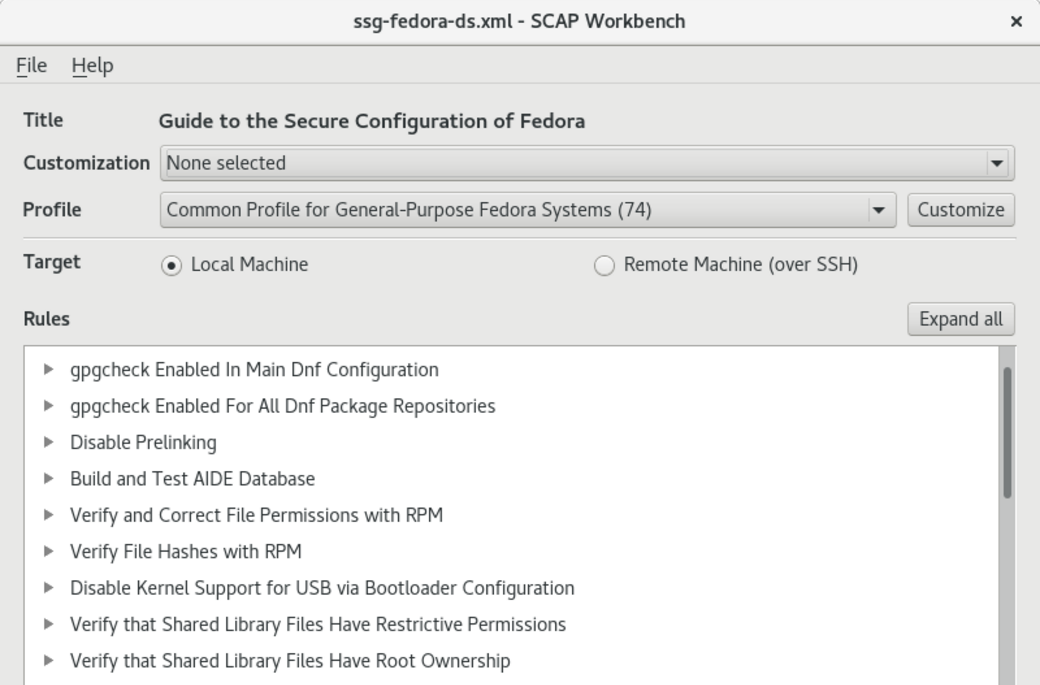Click the Expand all button
The height and width of the screenshot is (685, 1040).
[x=961, y=320]
